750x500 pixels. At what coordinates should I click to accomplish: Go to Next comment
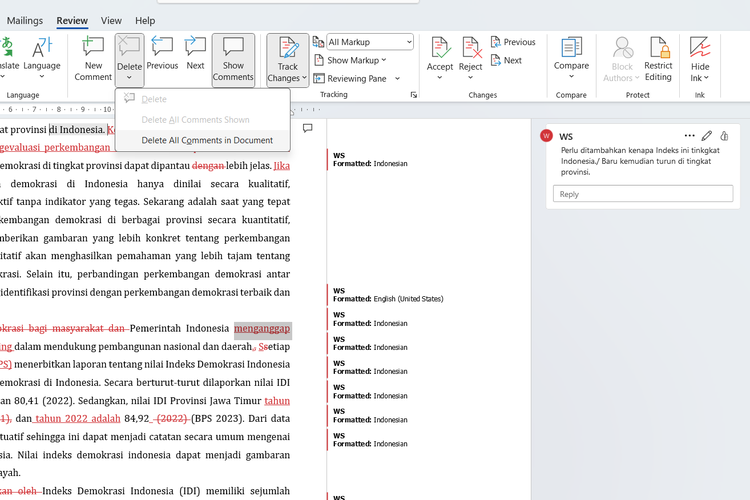195,54
